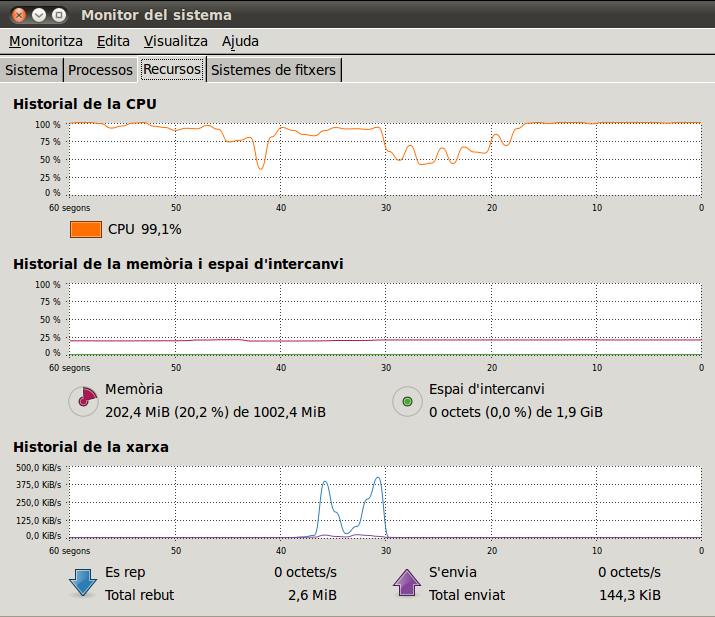The height and width of the screenshot is (617, 715).
Task: Click the network history graph
Action: (384, 502)
